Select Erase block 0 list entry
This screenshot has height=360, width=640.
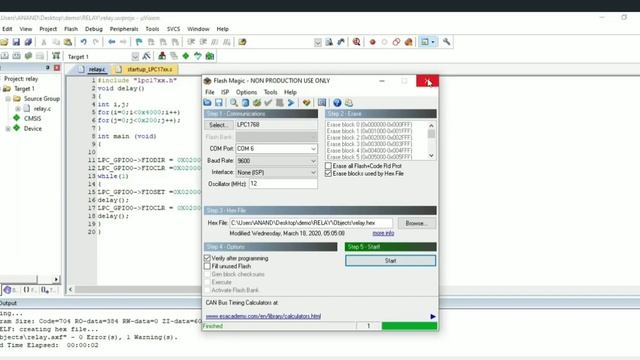(x=369, y=124)
